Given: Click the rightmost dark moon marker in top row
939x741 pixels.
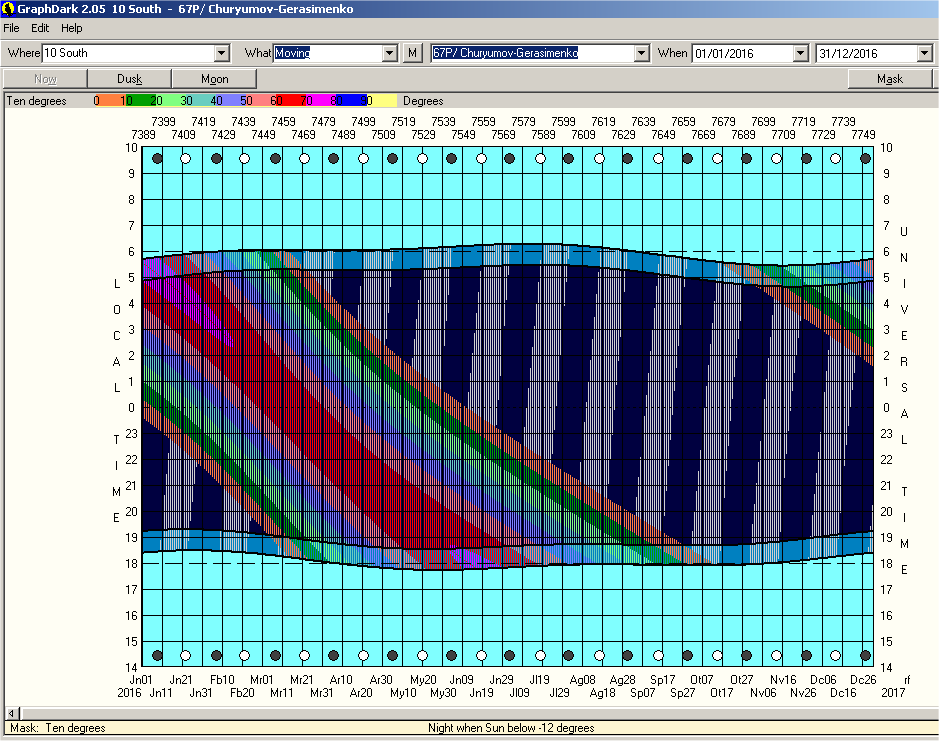Looking at the screenshot, I should tap(865, 158).
